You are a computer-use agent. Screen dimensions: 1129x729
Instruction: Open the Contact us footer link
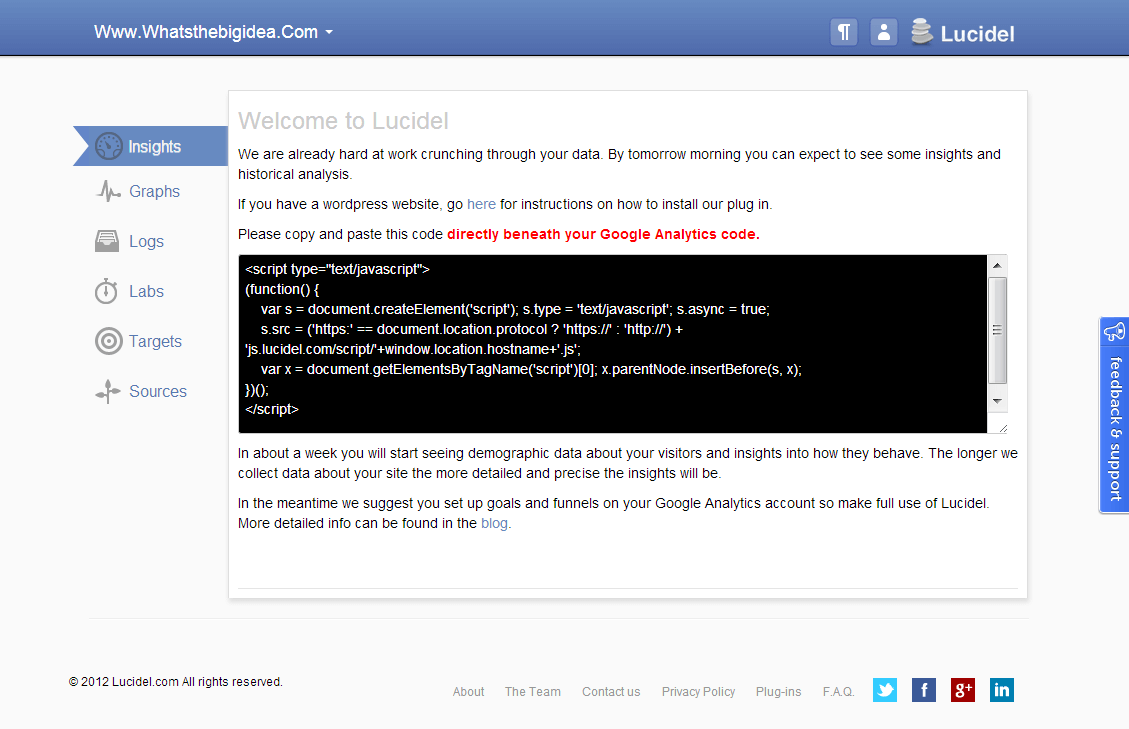tap(611, 692)
